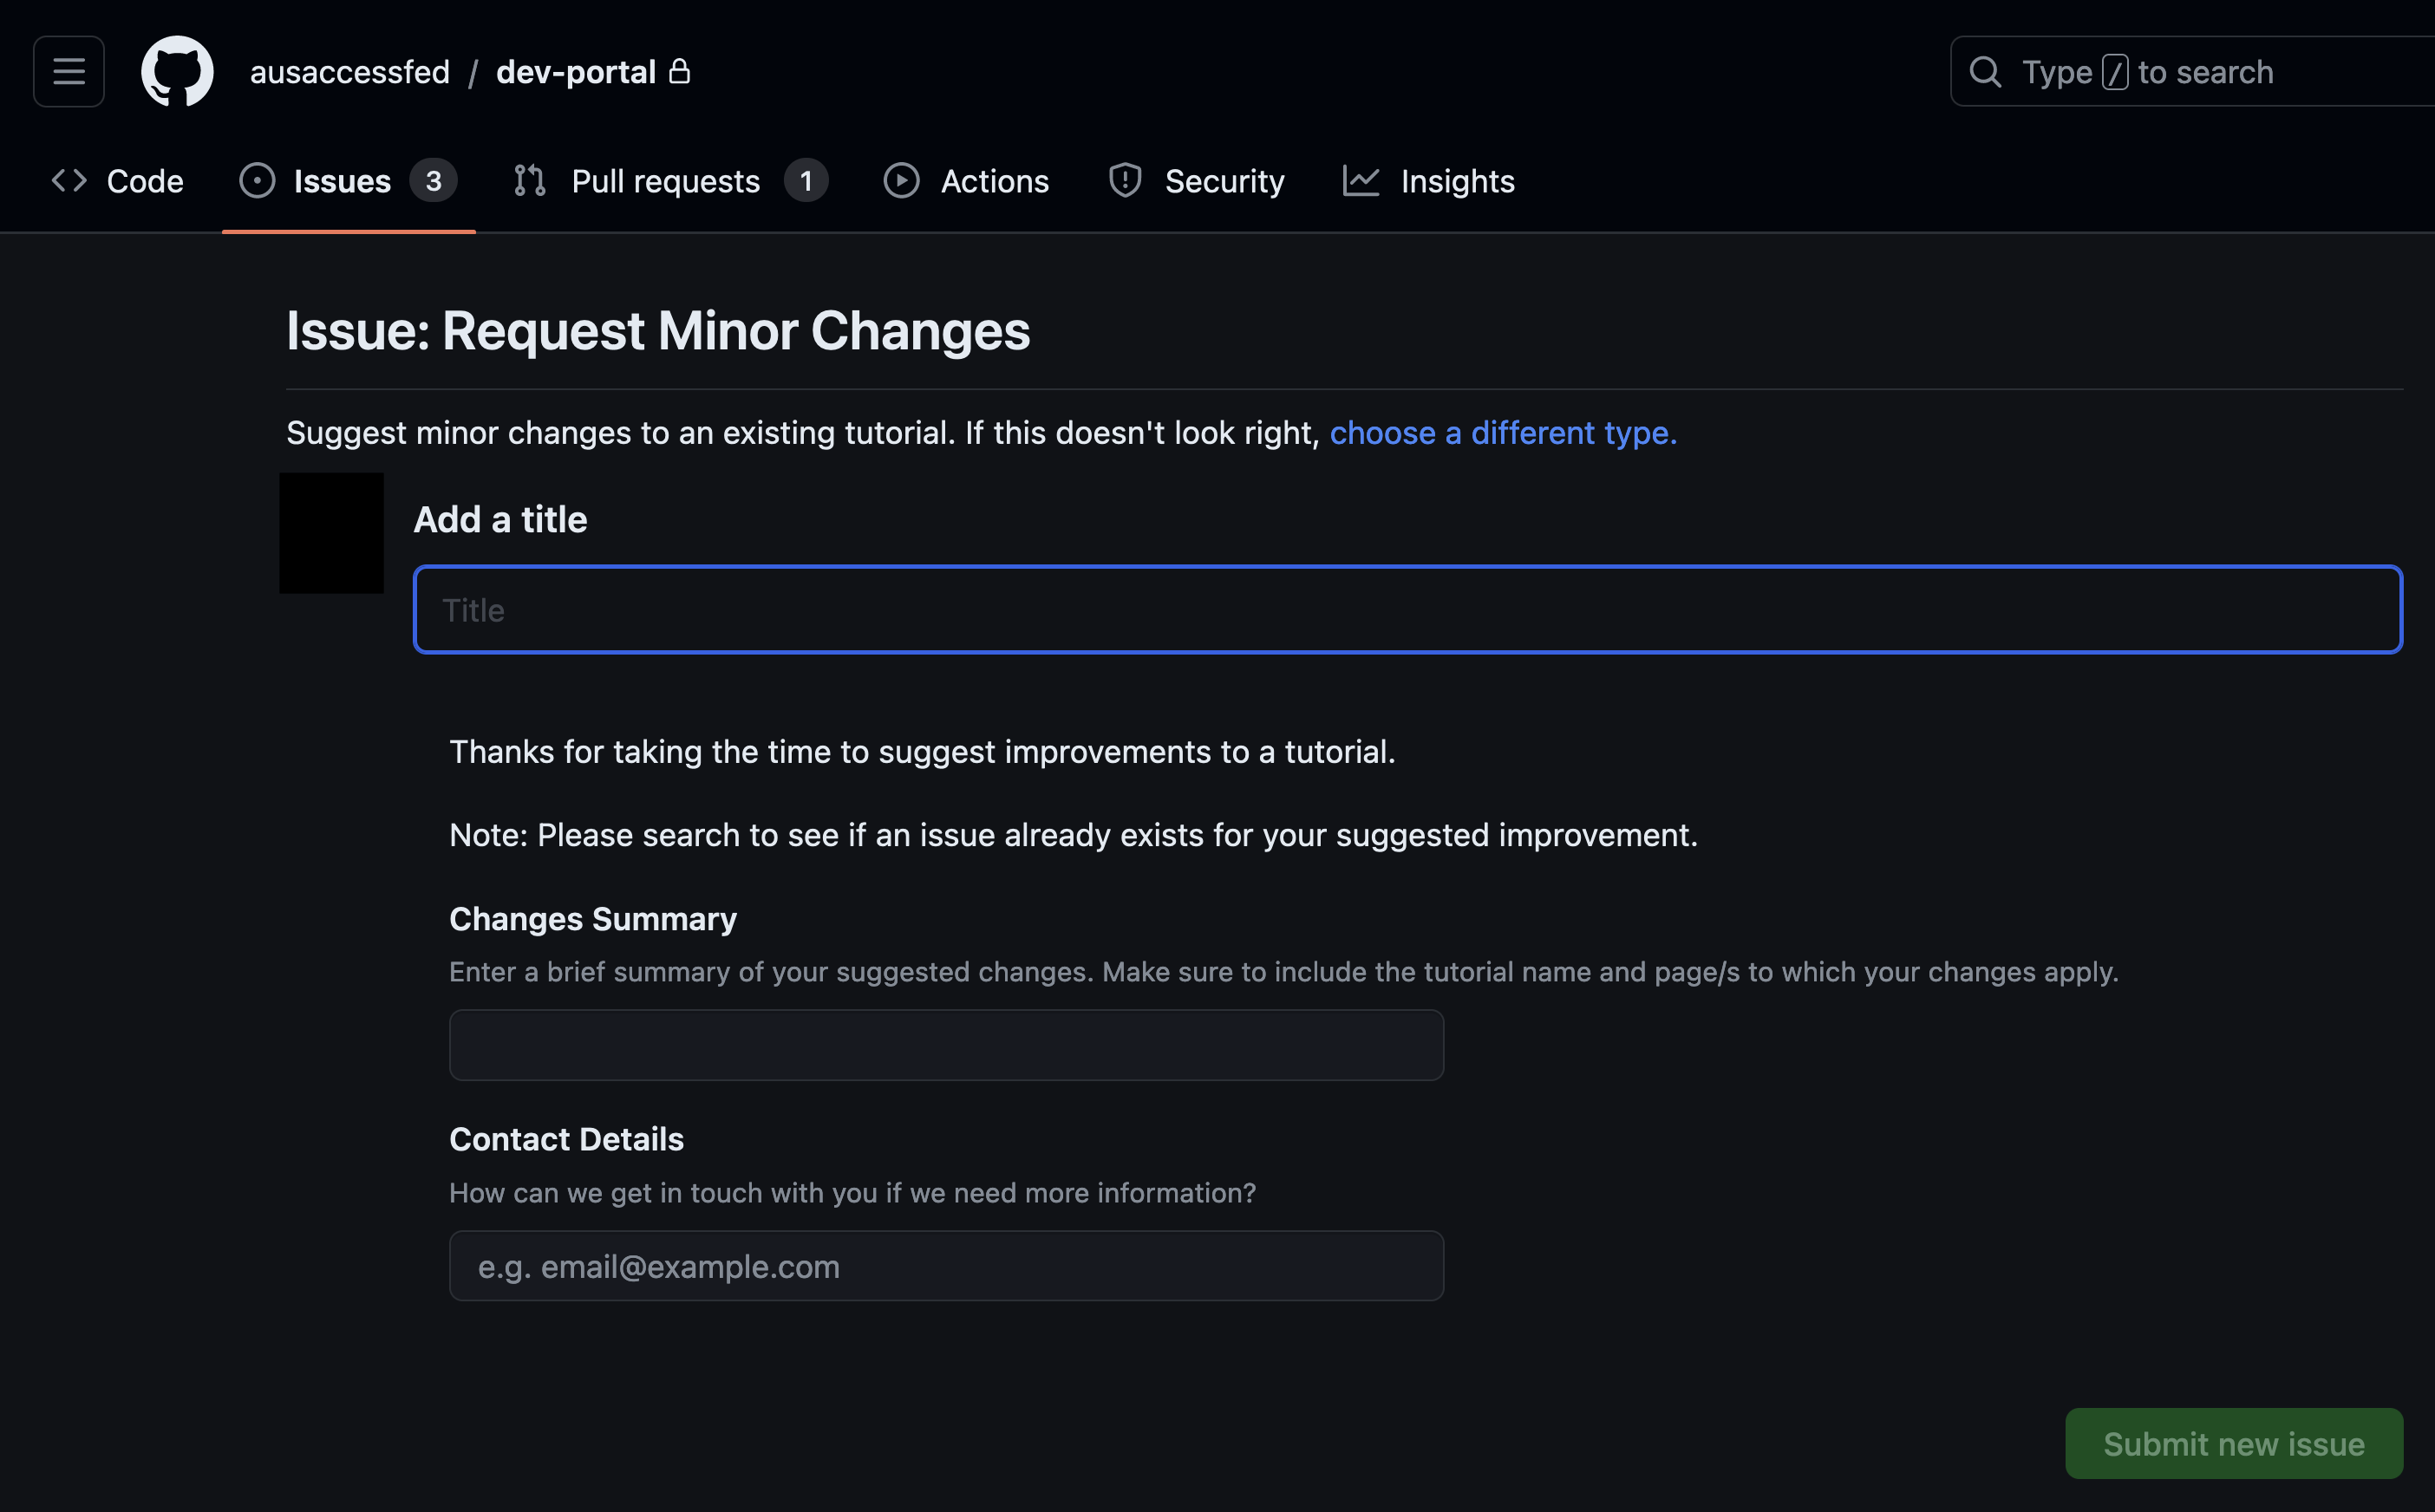2435x1512 pixels.
Task: Select the Pull requests tab
Action: tap(665, 179)
